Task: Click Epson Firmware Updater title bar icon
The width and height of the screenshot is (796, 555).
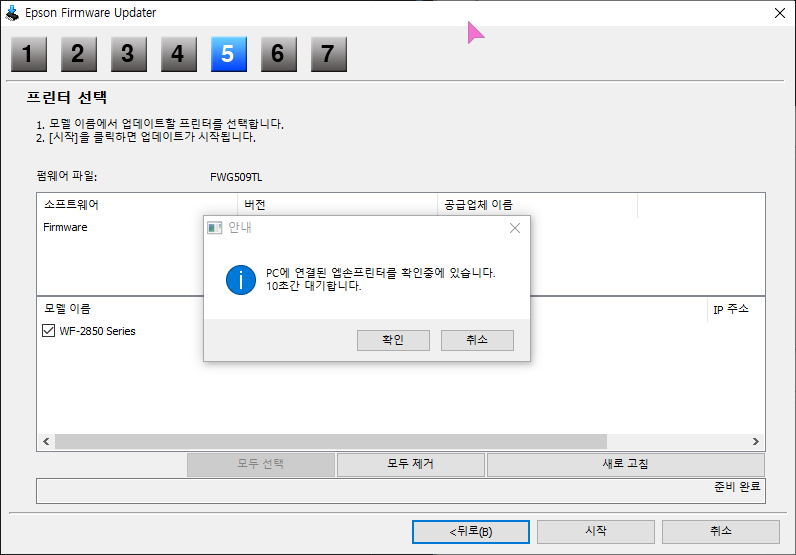Action: (12, 13)
